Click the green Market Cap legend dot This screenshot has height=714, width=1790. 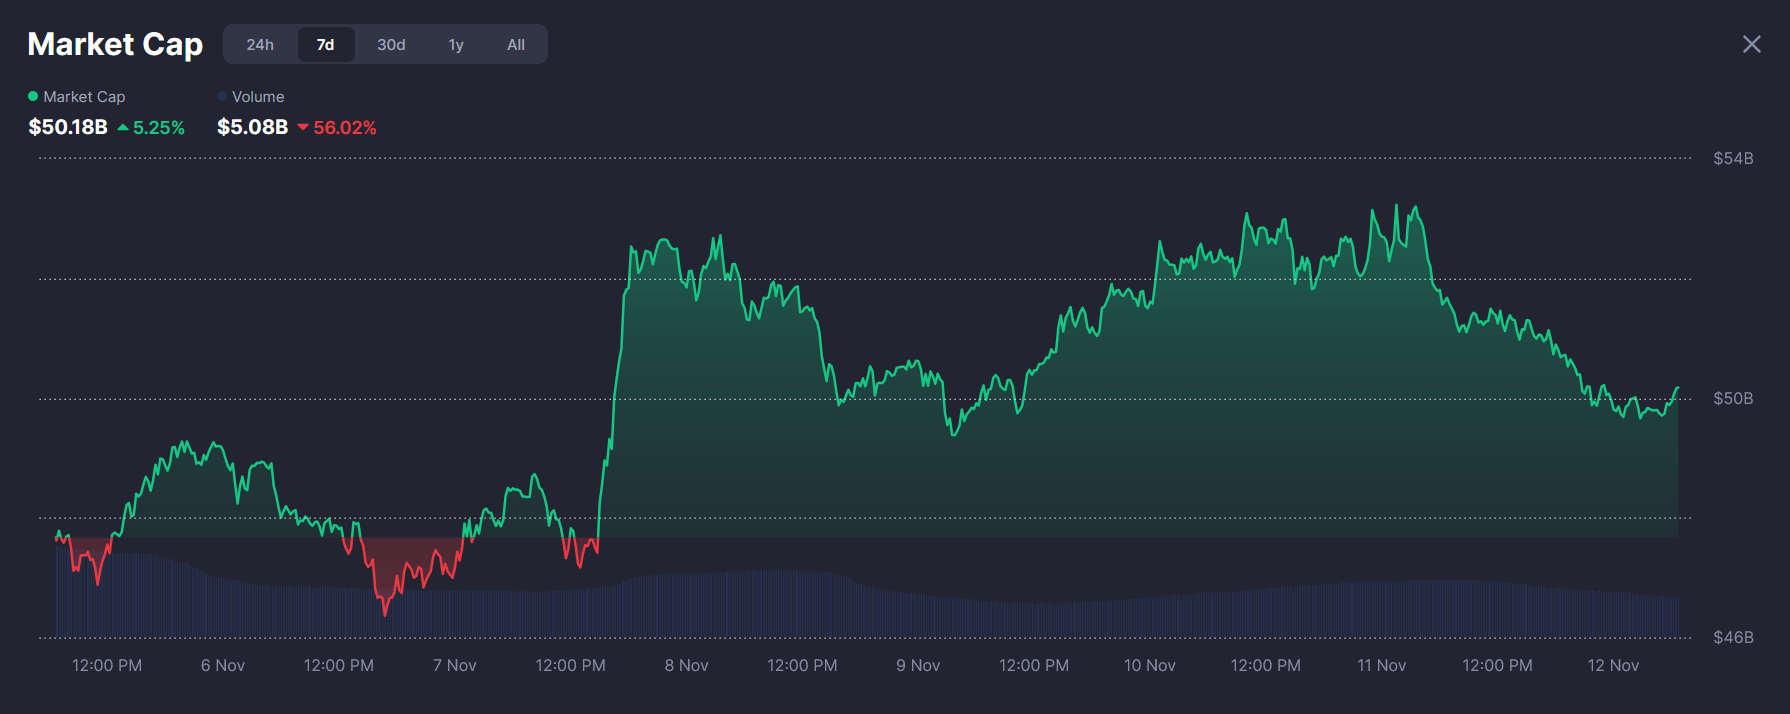[33, 96]
